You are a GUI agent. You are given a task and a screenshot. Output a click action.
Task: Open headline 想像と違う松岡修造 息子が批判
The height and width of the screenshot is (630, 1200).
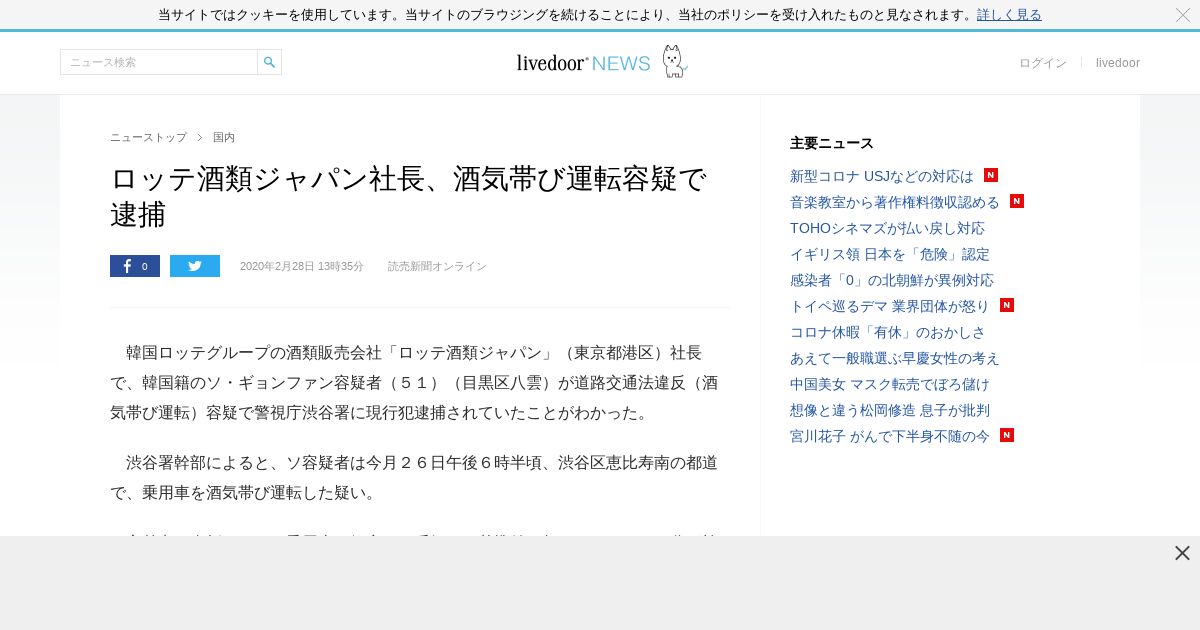coord(890,410)
